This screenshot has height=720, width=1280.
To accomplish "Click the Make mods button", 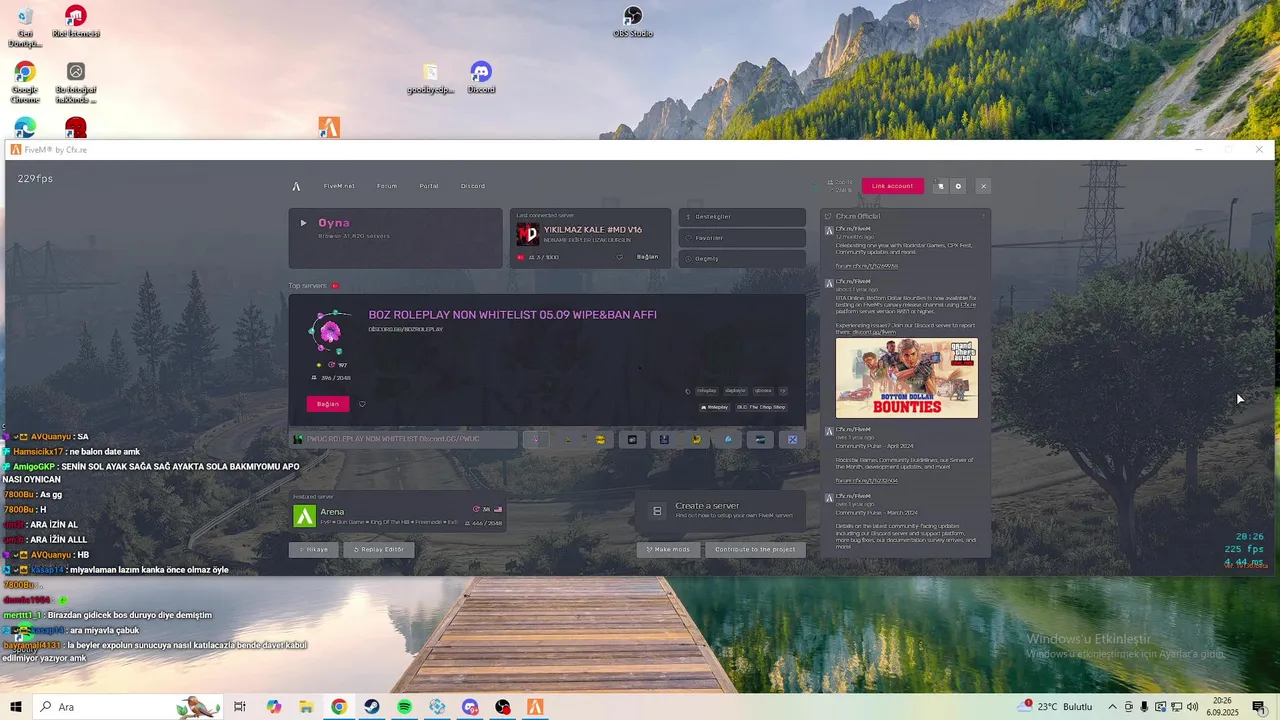I will [x=667, y=549].
